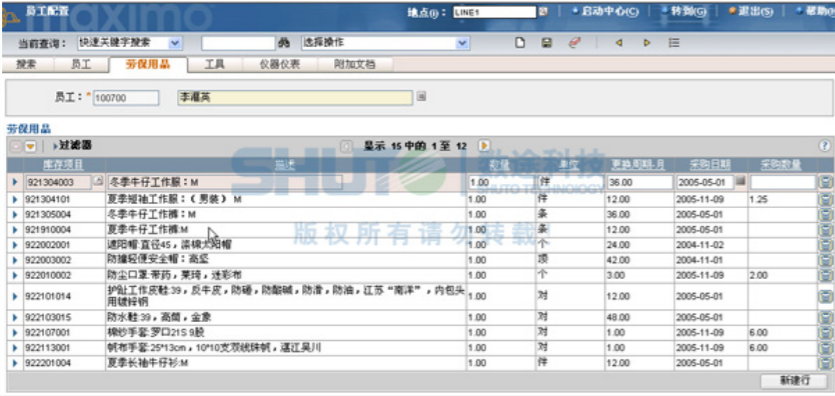Image resolution: width=835 pixels, height=396 pixels.
Task: Open the 仪器仪表 tab
Action: 280,64
